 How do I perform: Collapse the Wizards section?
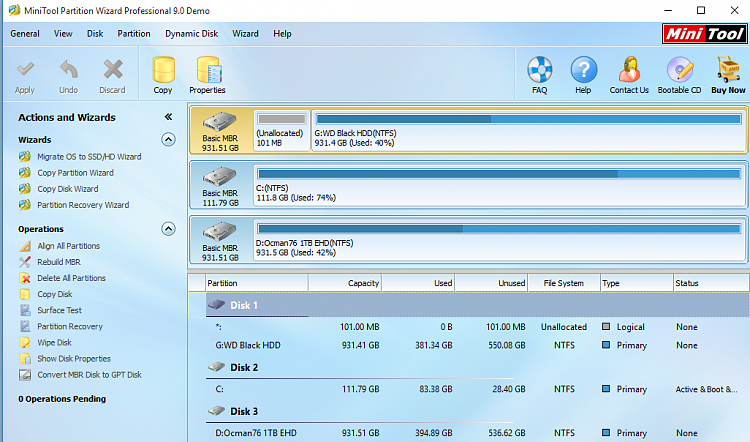[x=168, y=140]
